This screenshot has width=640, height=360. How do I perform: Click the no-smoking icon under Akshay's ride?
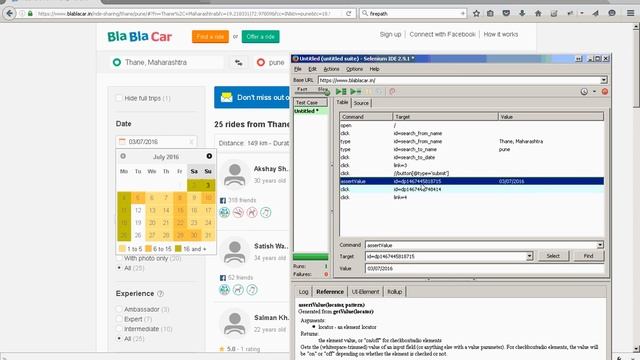[x=238, y=212]
